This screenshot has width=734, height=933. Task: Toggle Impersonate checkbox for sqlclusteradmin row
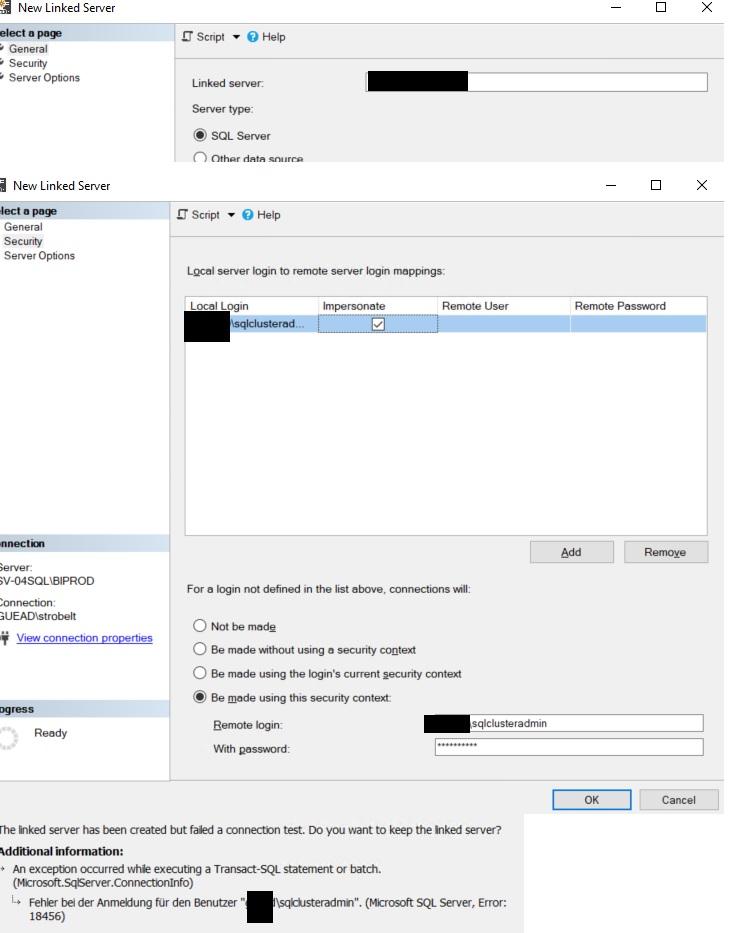378,324
